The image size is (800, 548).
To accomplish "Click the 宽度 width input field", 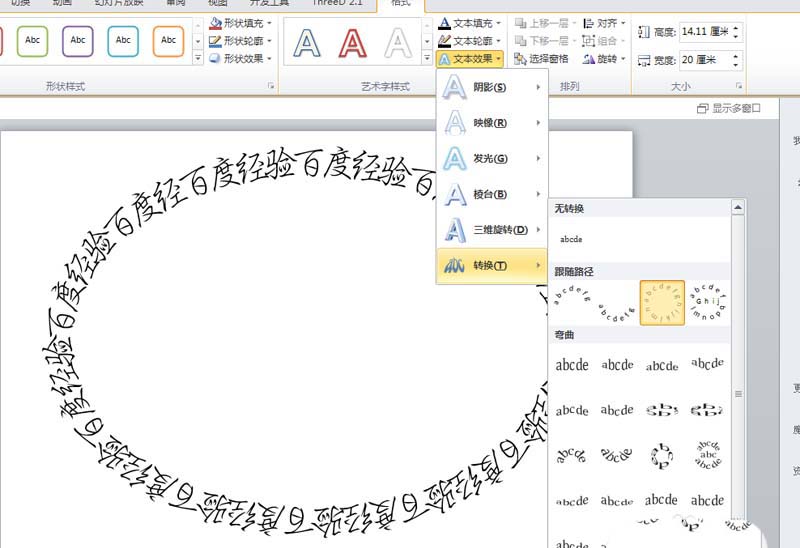I will [x=706, y=60].
